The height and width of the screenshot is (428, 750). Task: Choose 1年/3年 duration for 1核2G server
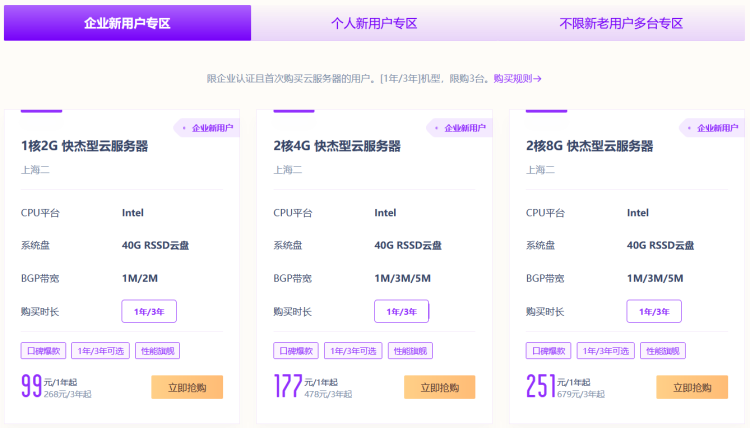149,311
